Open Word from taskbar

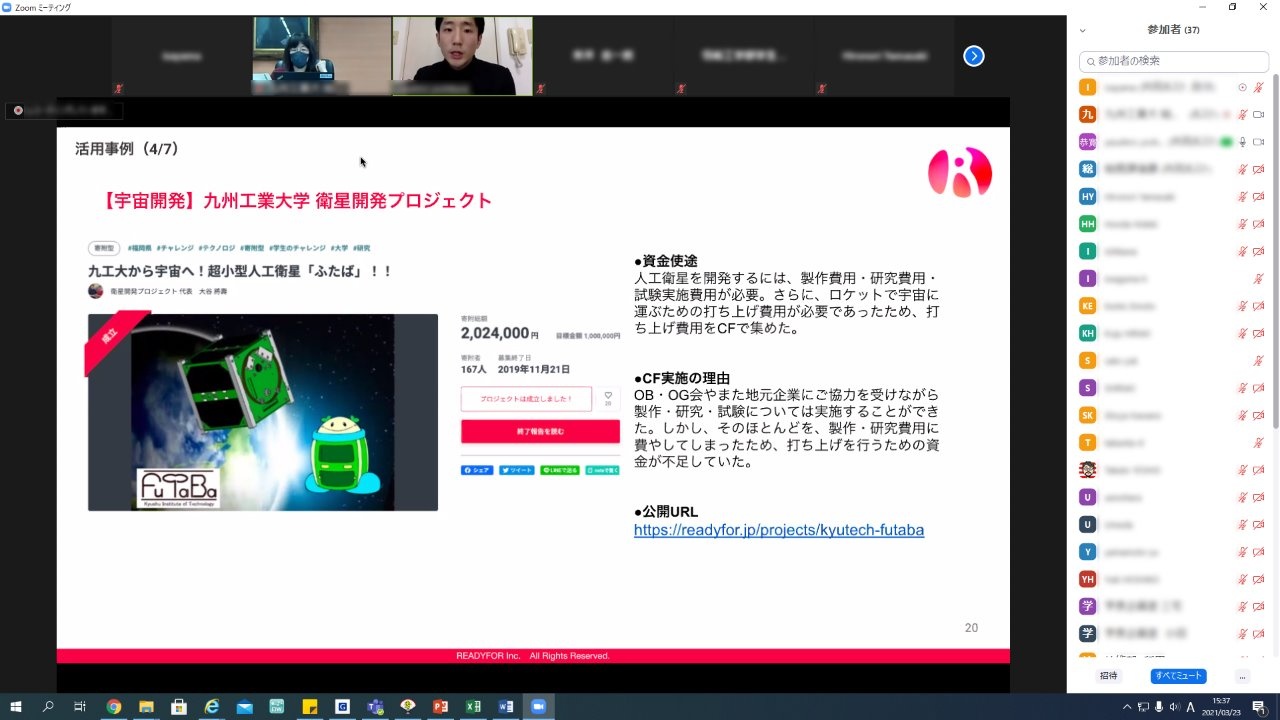point(506,706)
